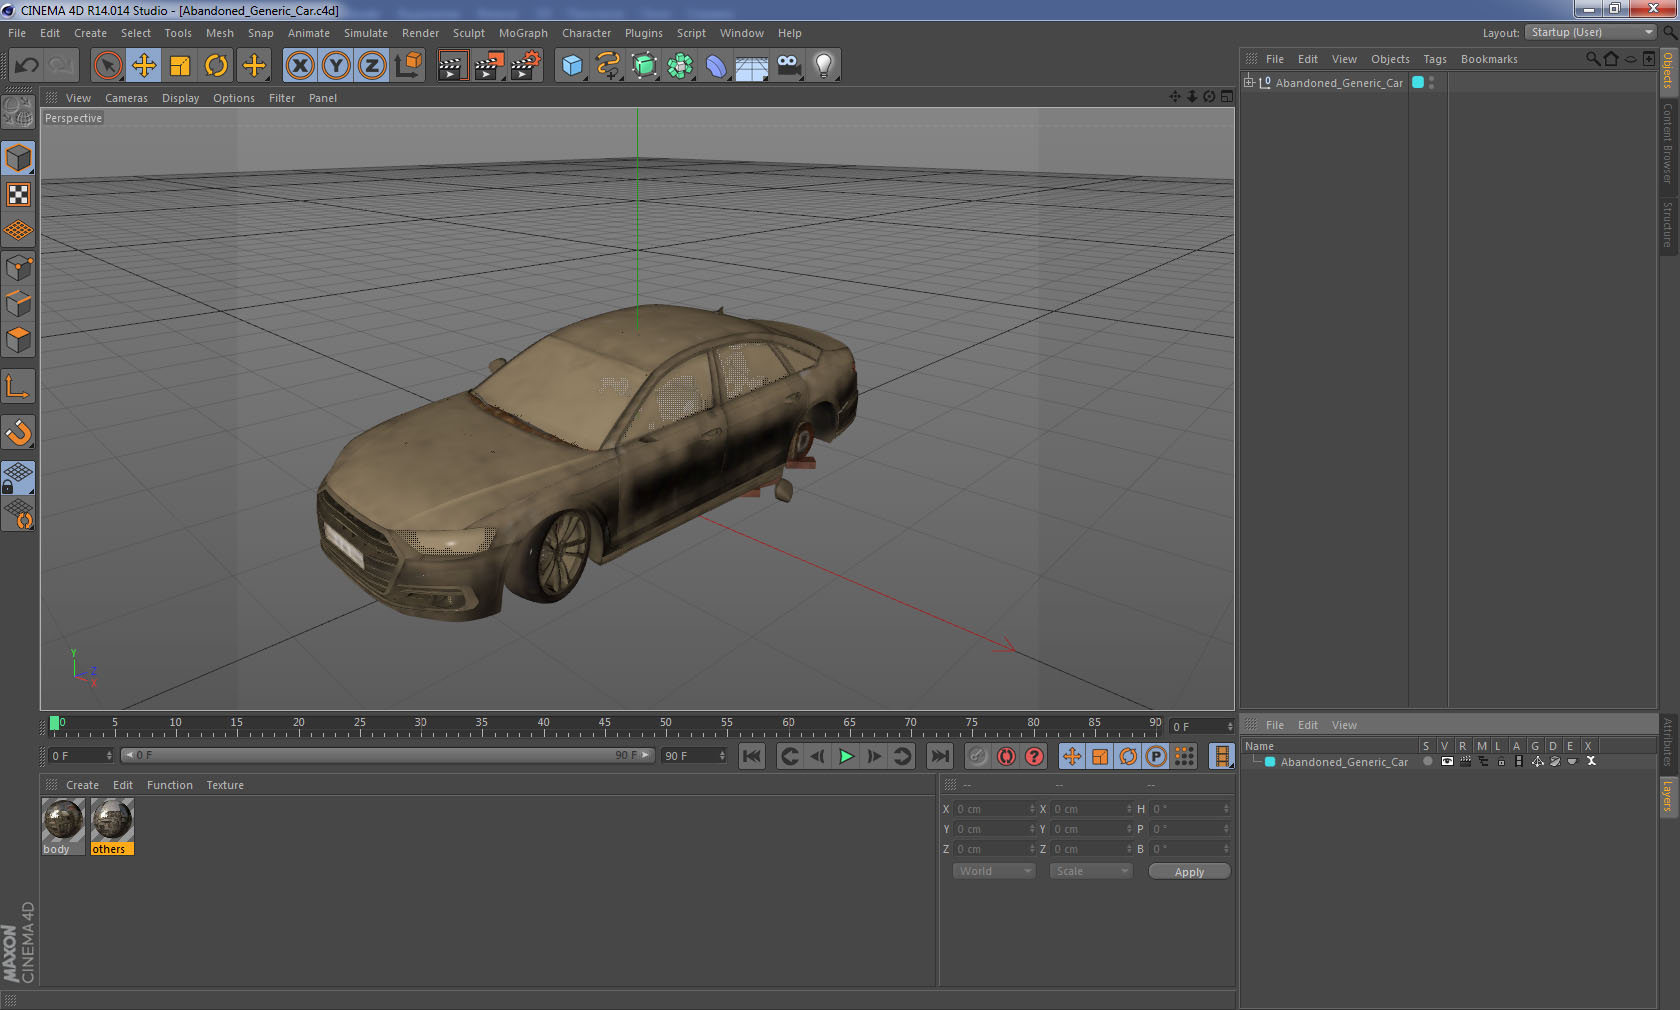Image resolution: width=1680 pixels, height=1010 pixels.
Task: Open the Sculpt menu
Action: [469, 33]
